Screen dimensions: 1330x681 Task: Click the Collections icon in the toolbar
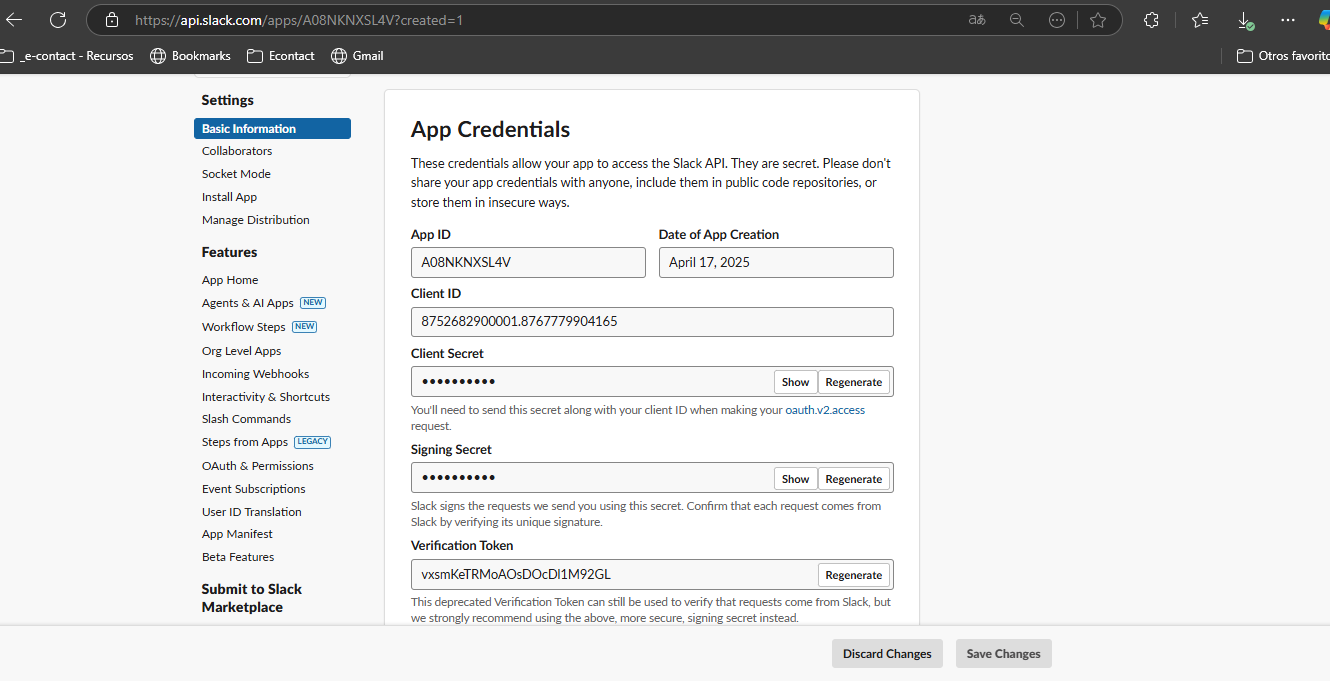[1151, 19]
